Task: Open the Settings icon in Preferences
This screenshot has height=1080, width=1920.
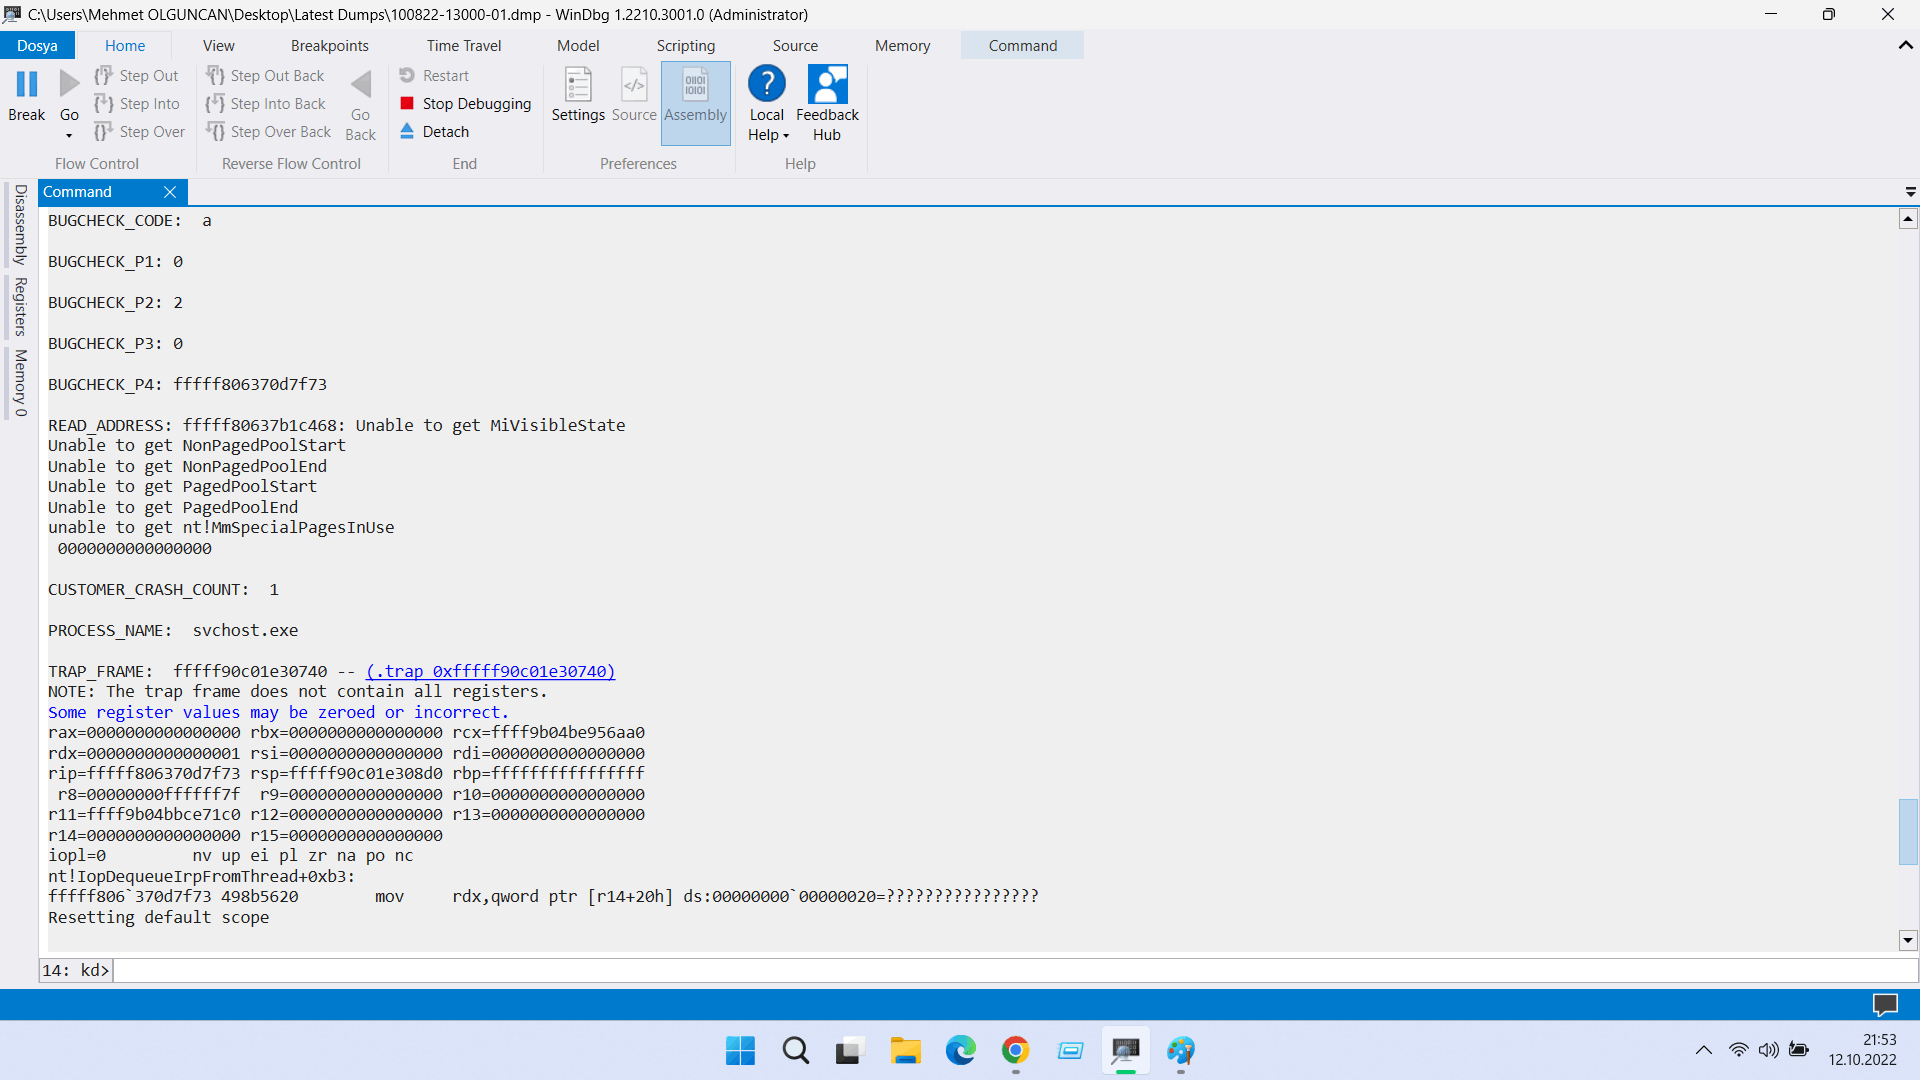Action: point(578,86)
